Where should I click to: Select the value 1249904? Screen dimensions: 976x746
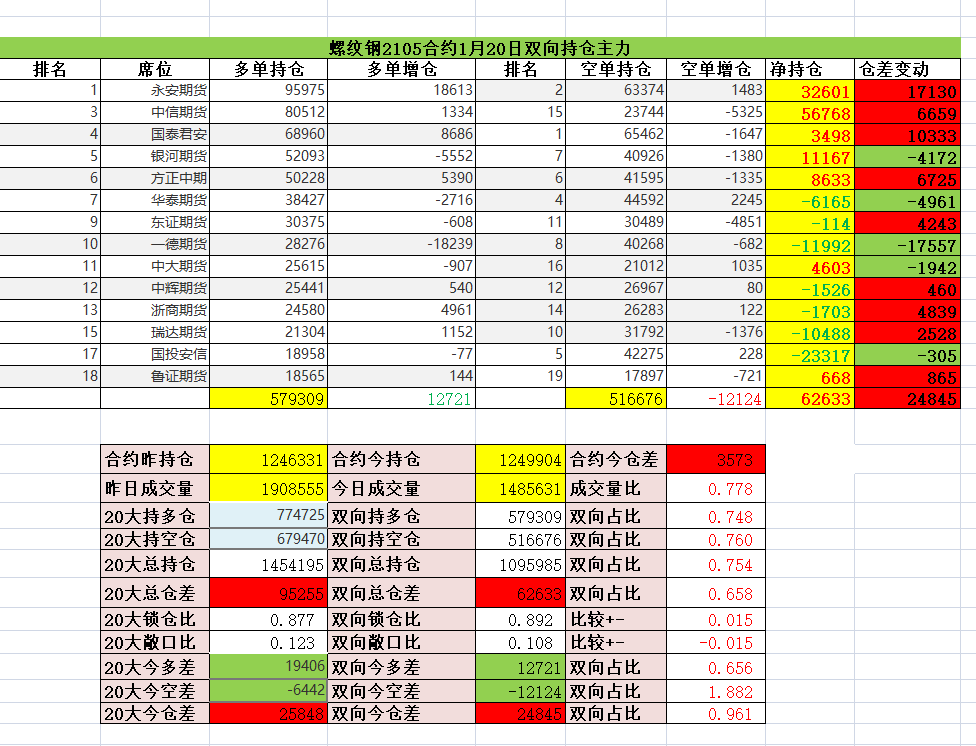click(x=520, y=460)
